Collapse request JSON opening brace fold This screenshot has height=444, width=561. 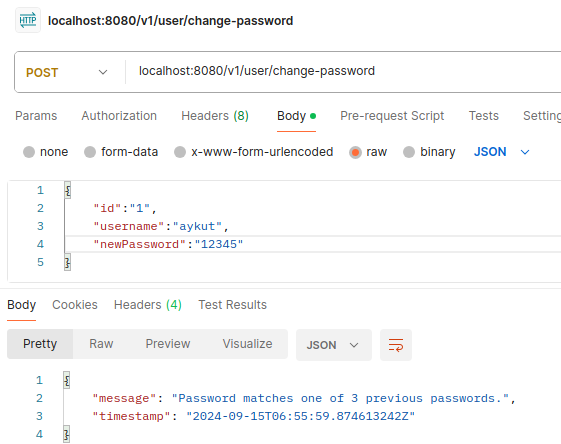coord(68,190)
